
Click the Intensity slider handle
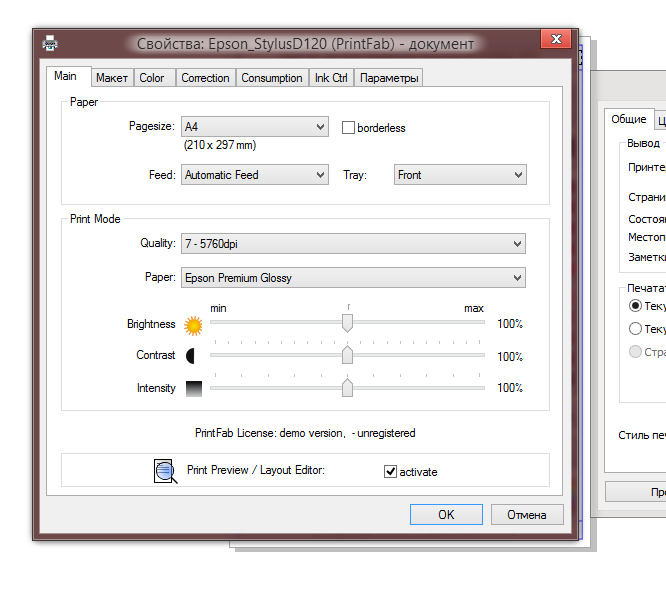(x=347, y=387)
